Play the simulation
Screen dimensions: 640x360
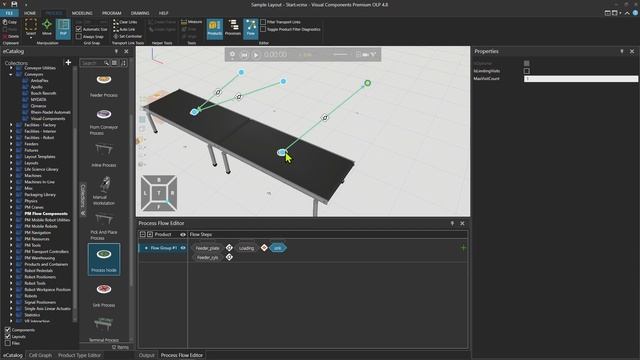pos(256,55)
